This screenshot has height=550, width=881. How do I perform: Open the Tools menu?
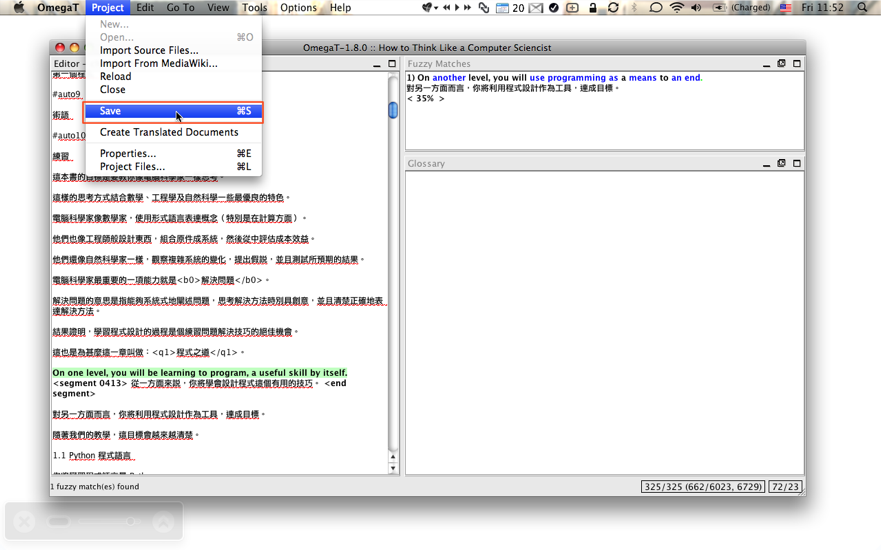tap(254, 7)
